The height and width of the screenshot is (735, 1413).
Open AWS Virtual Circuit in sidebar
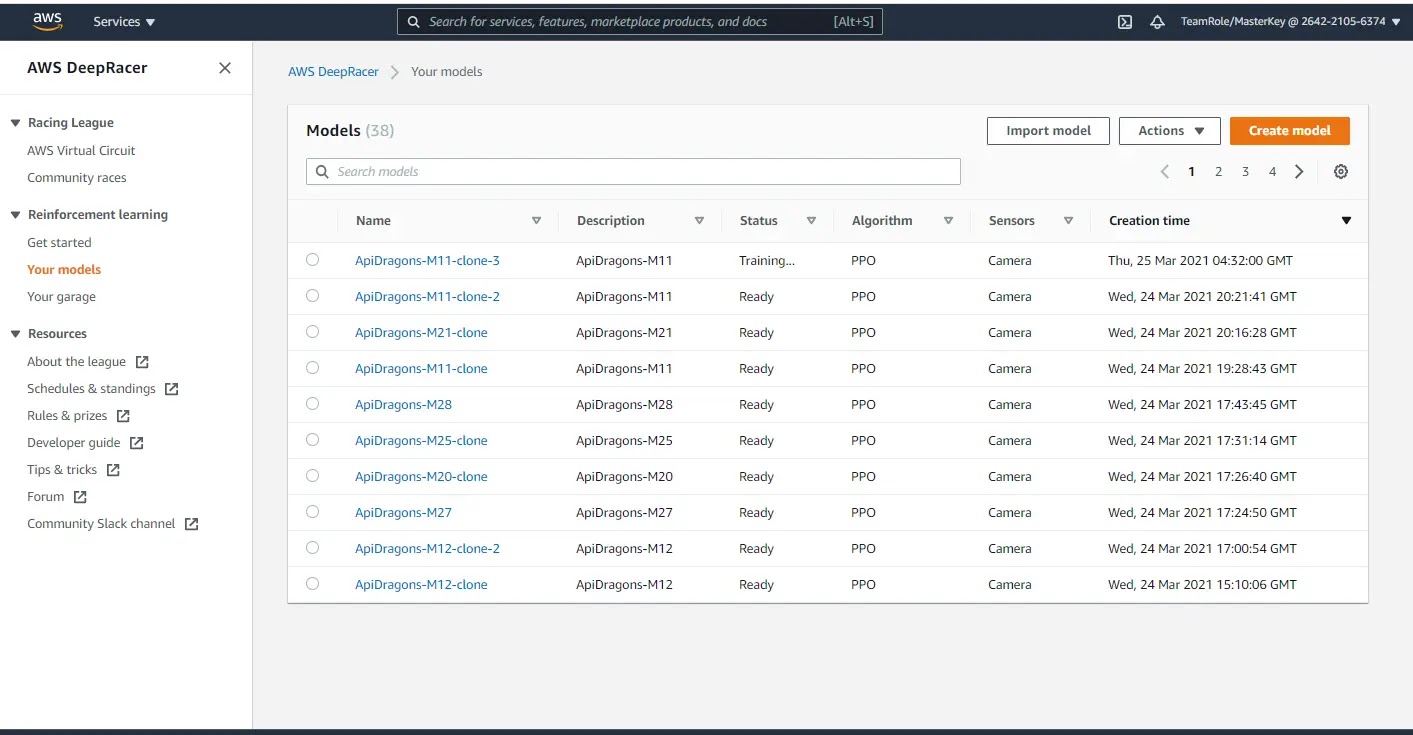click(81, 151)
